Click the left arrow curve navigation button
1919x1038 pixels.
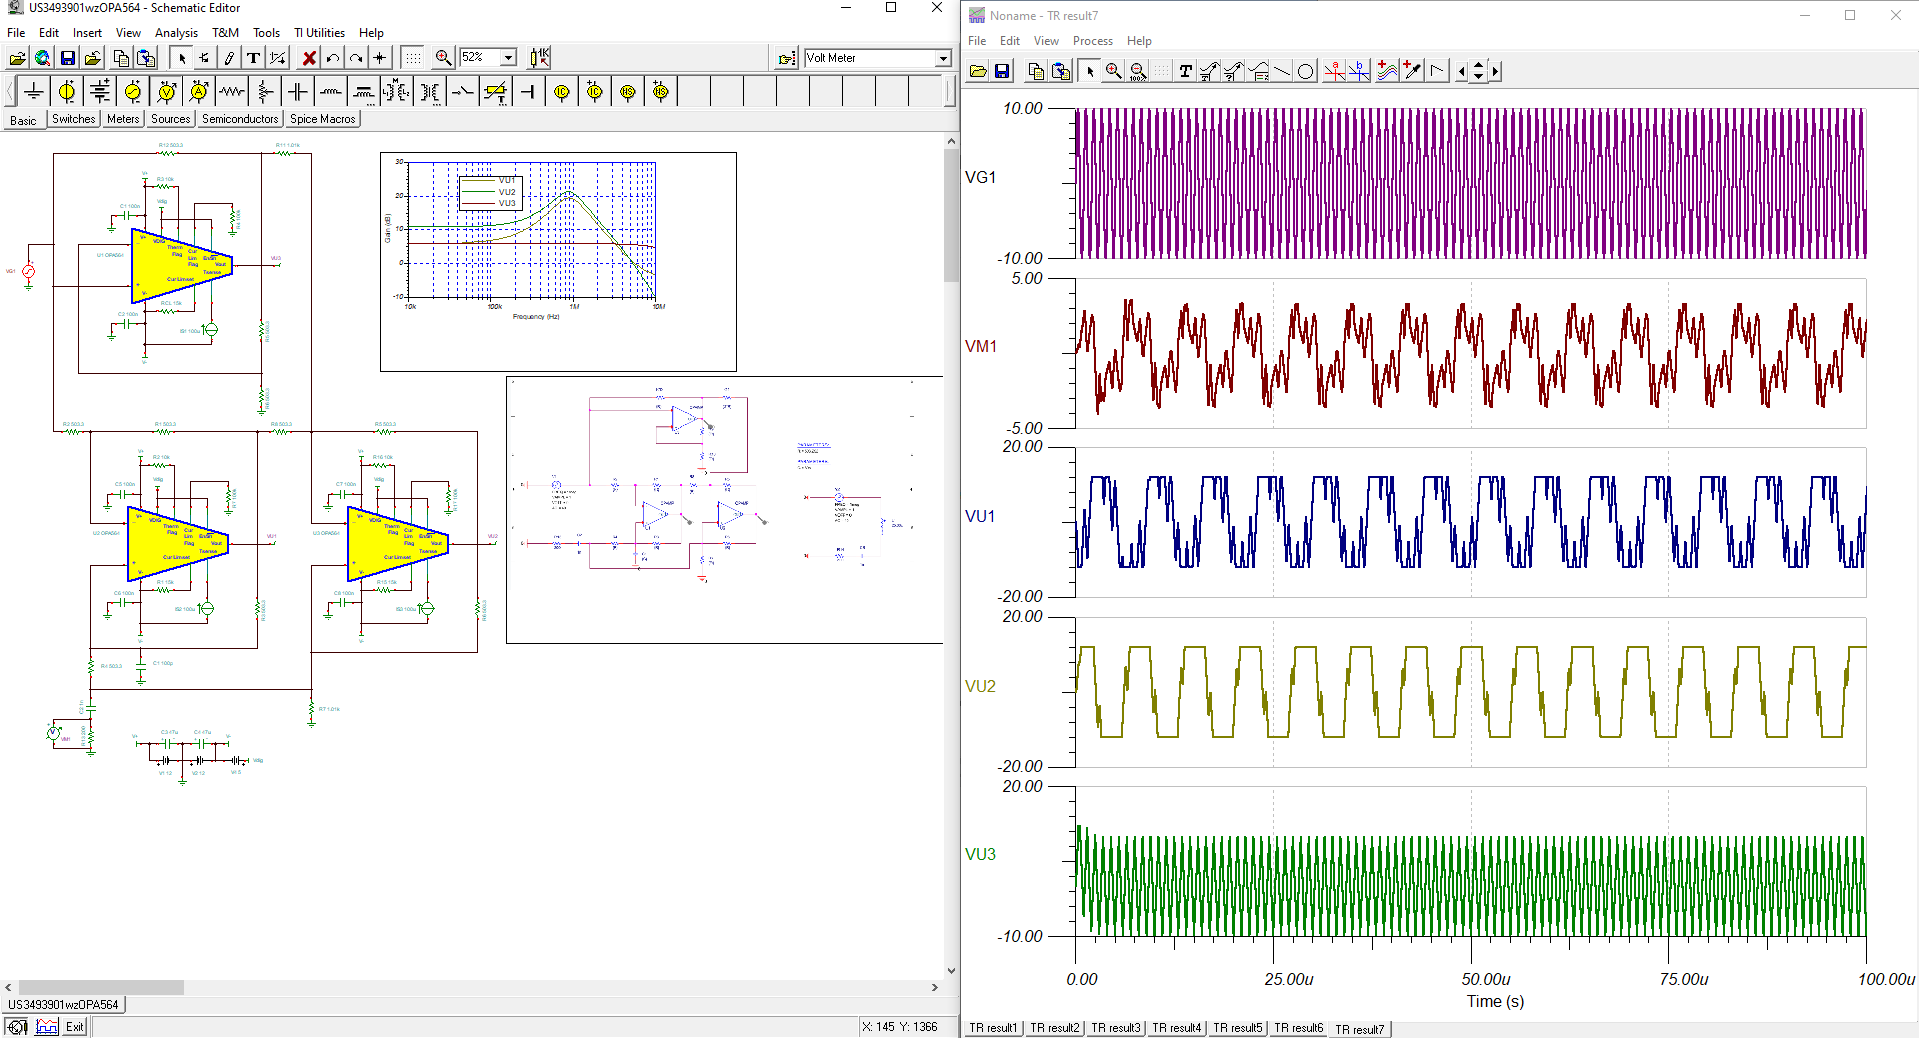(x=1462, y=71)
